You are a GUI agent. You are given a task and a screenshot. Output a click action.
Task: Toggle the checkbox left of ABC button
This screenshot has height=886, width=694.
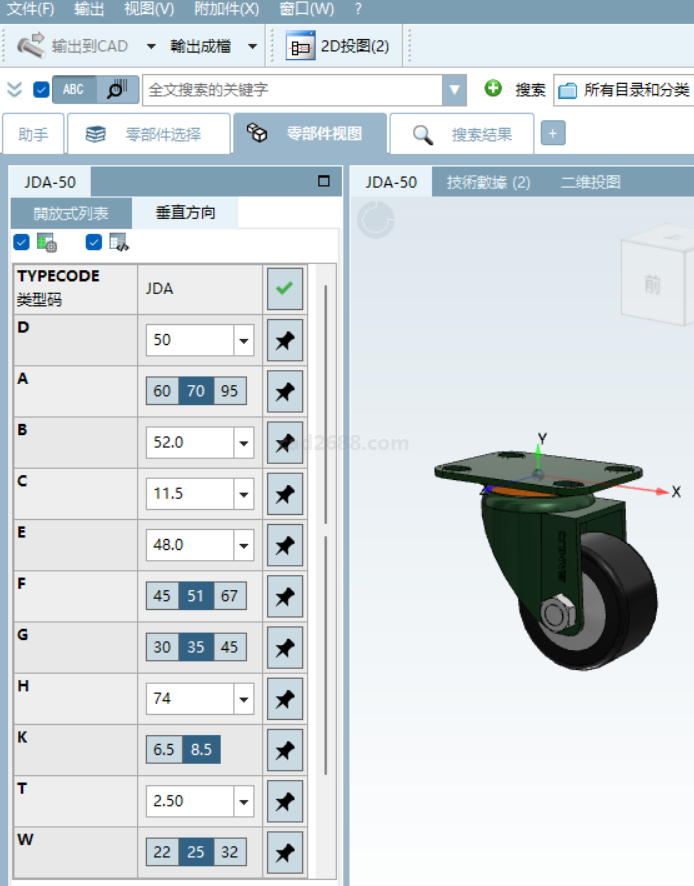click(x=41, y=89)
